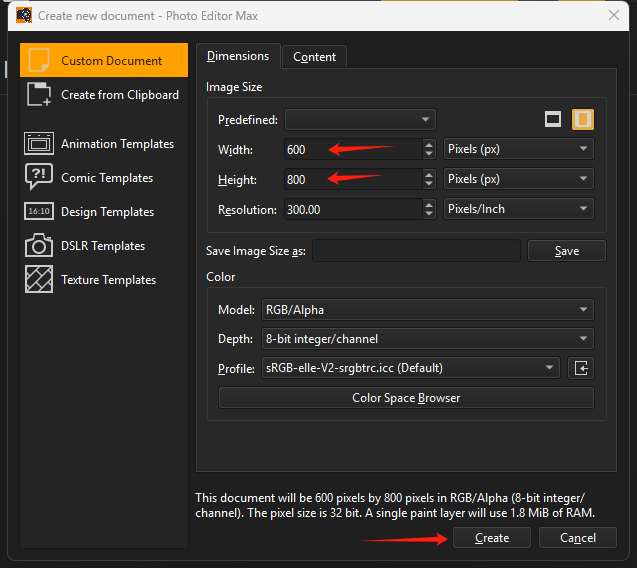Screen dimensions: 637x568
Task: Decrease Width with the down arrow
Action: (429, 154)
